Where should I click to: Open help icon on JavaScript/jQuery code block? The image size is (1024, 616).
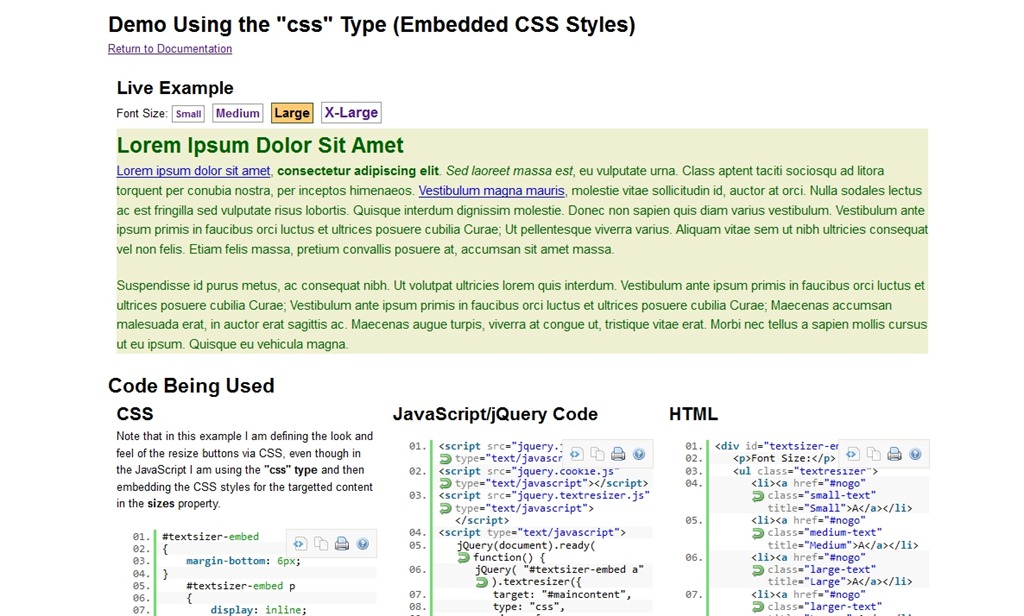click(639, 454)
